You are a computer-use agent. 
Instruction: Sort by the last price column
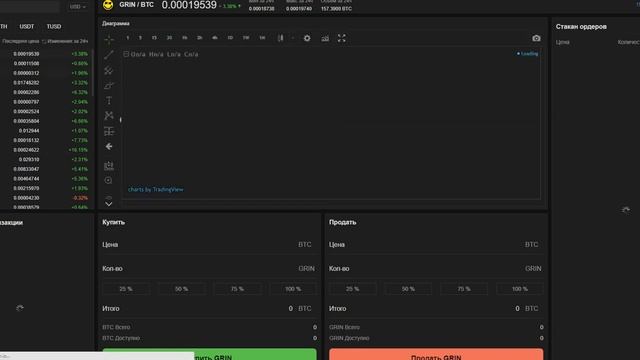[x=20, y=41]
